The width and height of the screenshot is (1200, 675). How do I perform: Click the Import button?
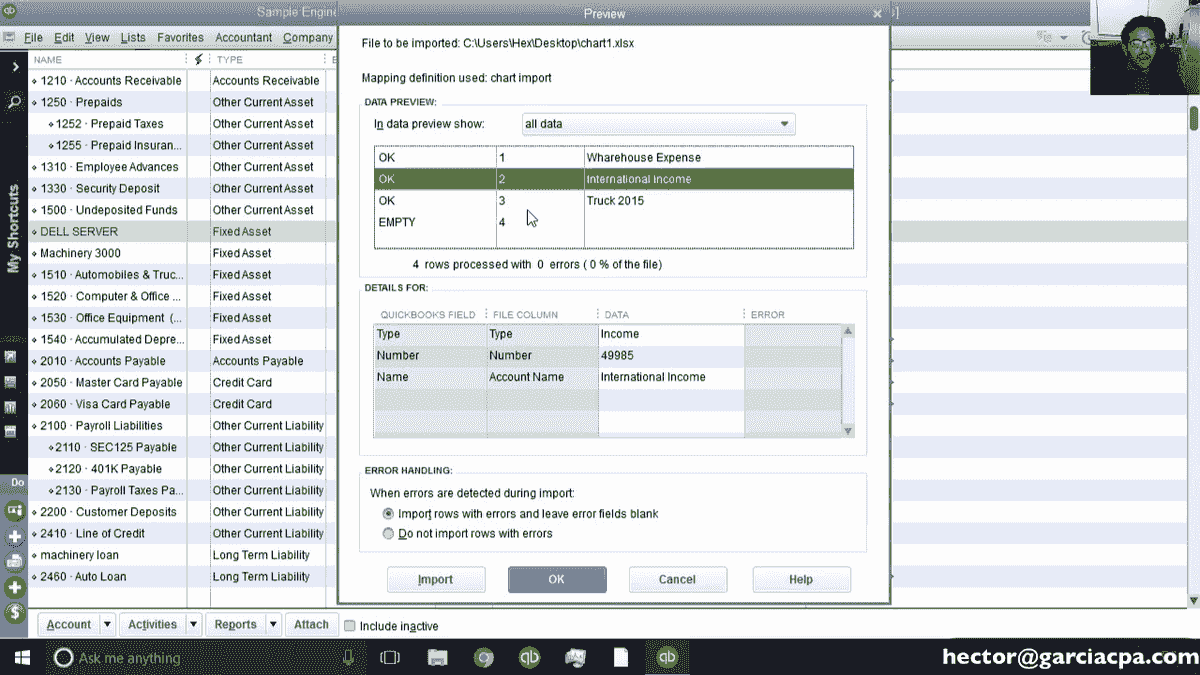pos(436,579)
